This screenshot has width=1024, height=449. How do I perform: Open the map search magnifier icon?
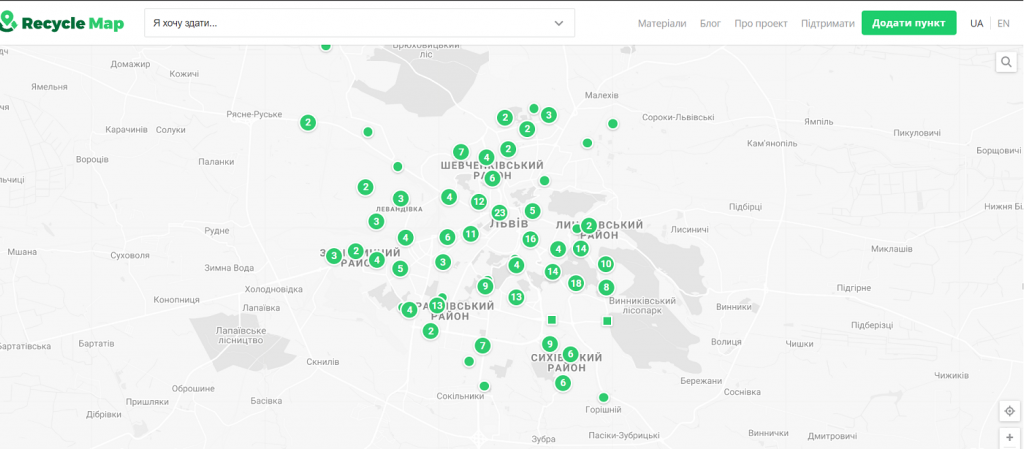click(x=1007, y=63)
